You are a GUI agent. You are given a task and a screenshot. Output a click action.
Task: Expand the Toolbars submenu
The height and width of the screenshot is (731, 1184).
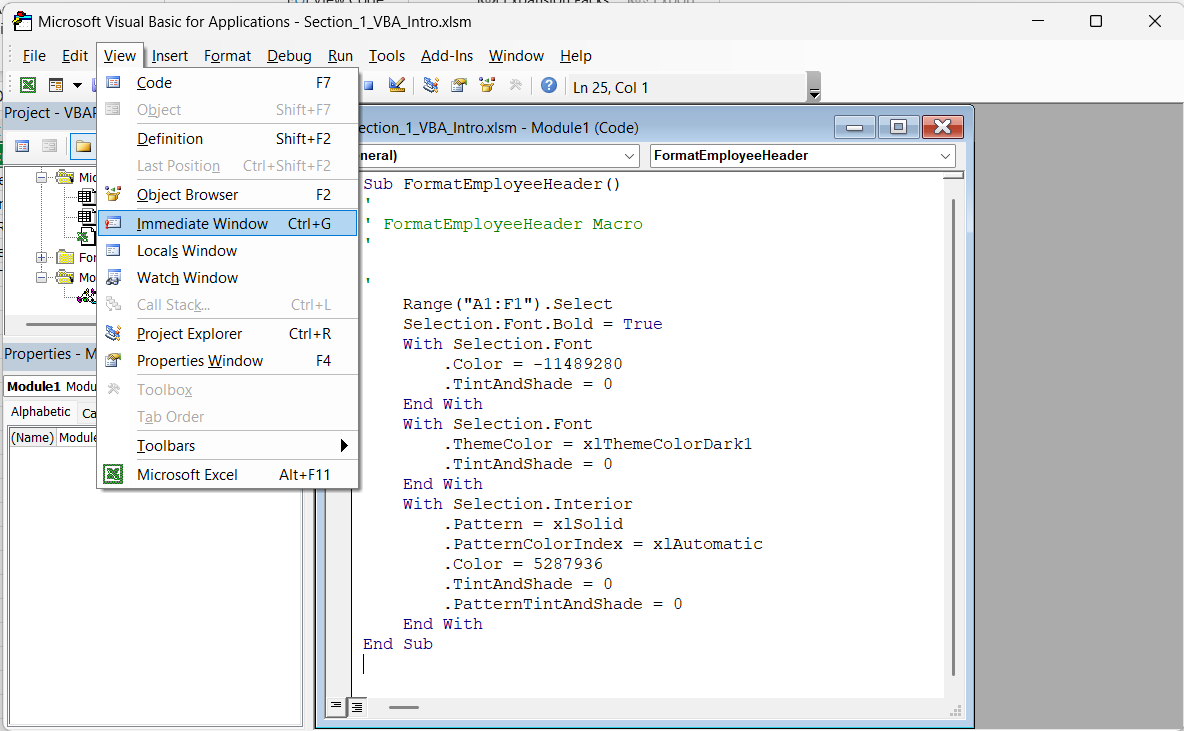228,446
